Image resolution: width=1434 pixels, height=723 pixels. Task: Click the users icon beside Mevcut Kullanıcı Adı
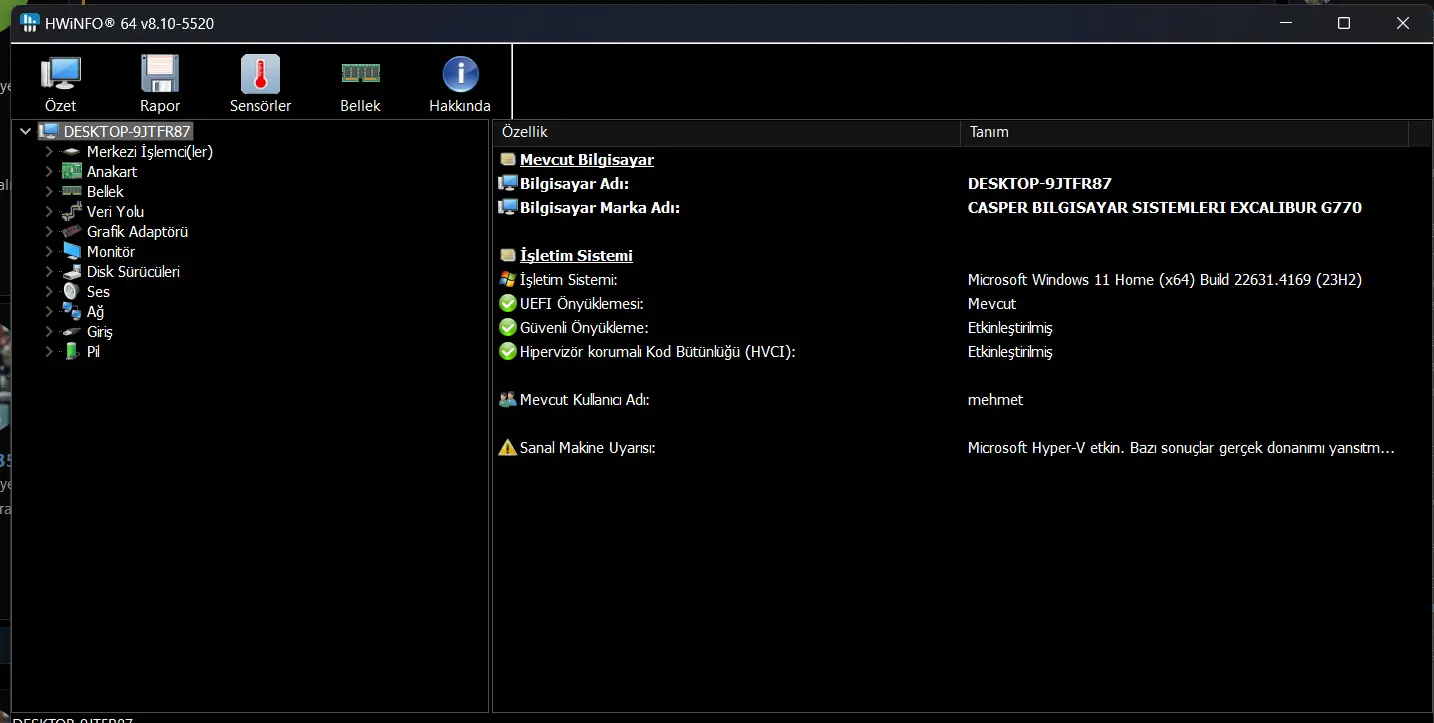(x=508, y=400)
